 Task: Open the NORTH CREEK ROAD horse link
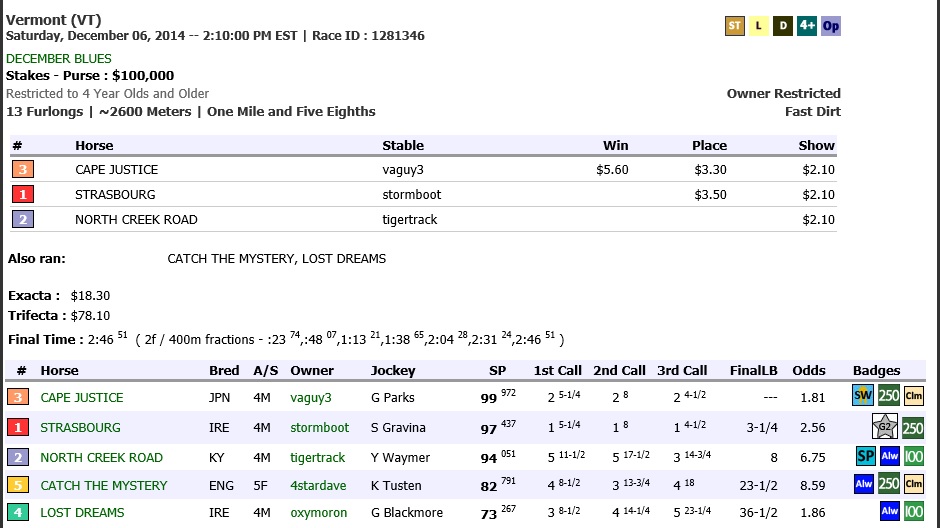101,457
